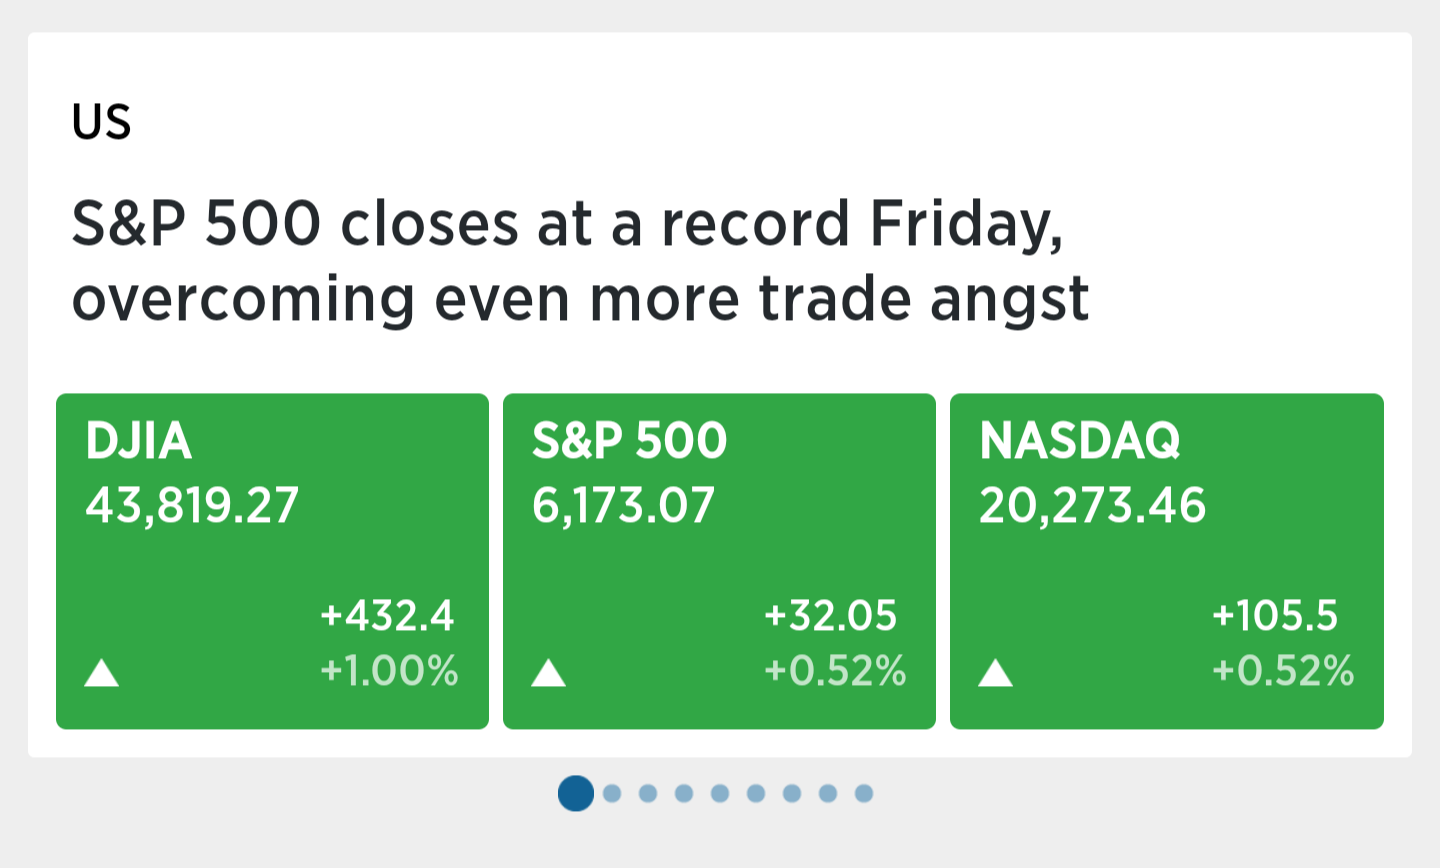Click the DJIA +1.00% change value
1440x868 pixels.
pos(389,670)
